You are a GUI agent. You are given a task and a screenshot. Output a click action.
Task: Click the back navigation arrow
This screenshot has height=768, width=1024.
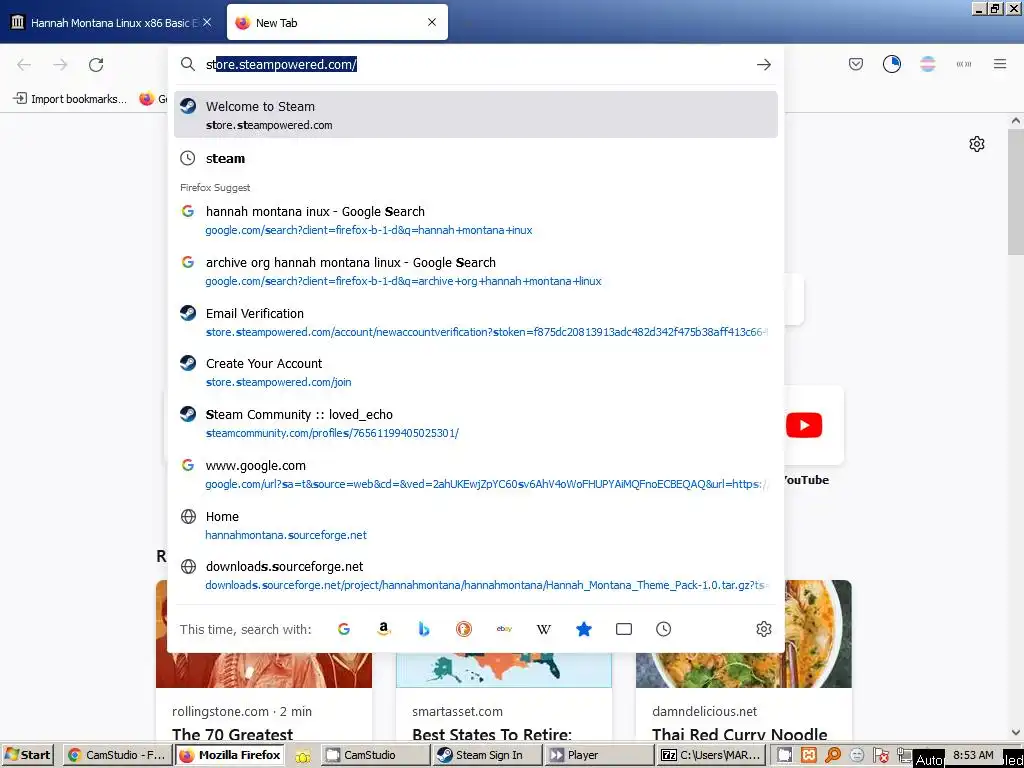coord(24,65)
